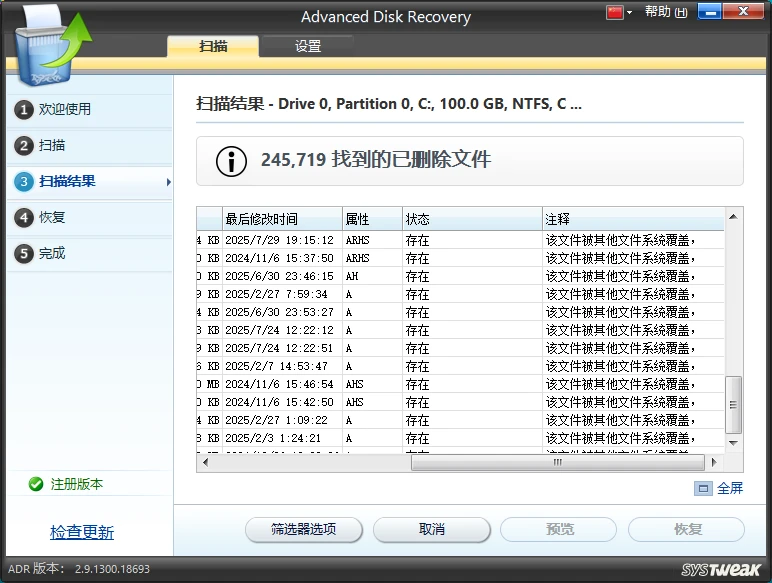Select row dated 2025/6/30 23:46:15
The width and height of the screenshot is (772, 583).
460,276
